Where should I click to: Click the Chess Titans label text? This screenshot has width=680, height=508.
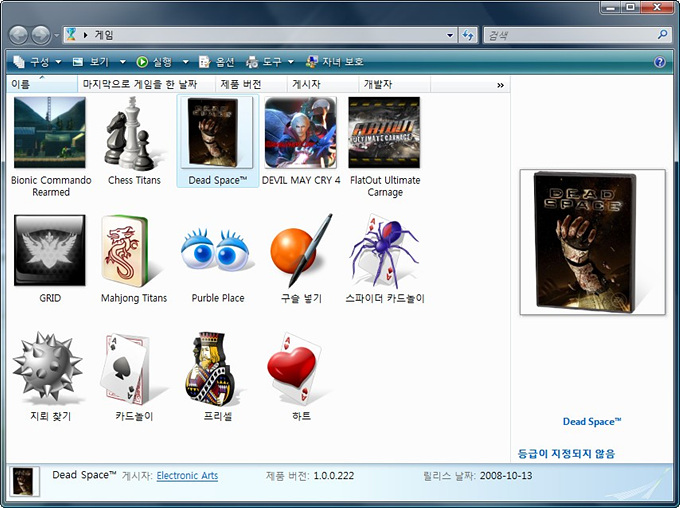point(134,180)
